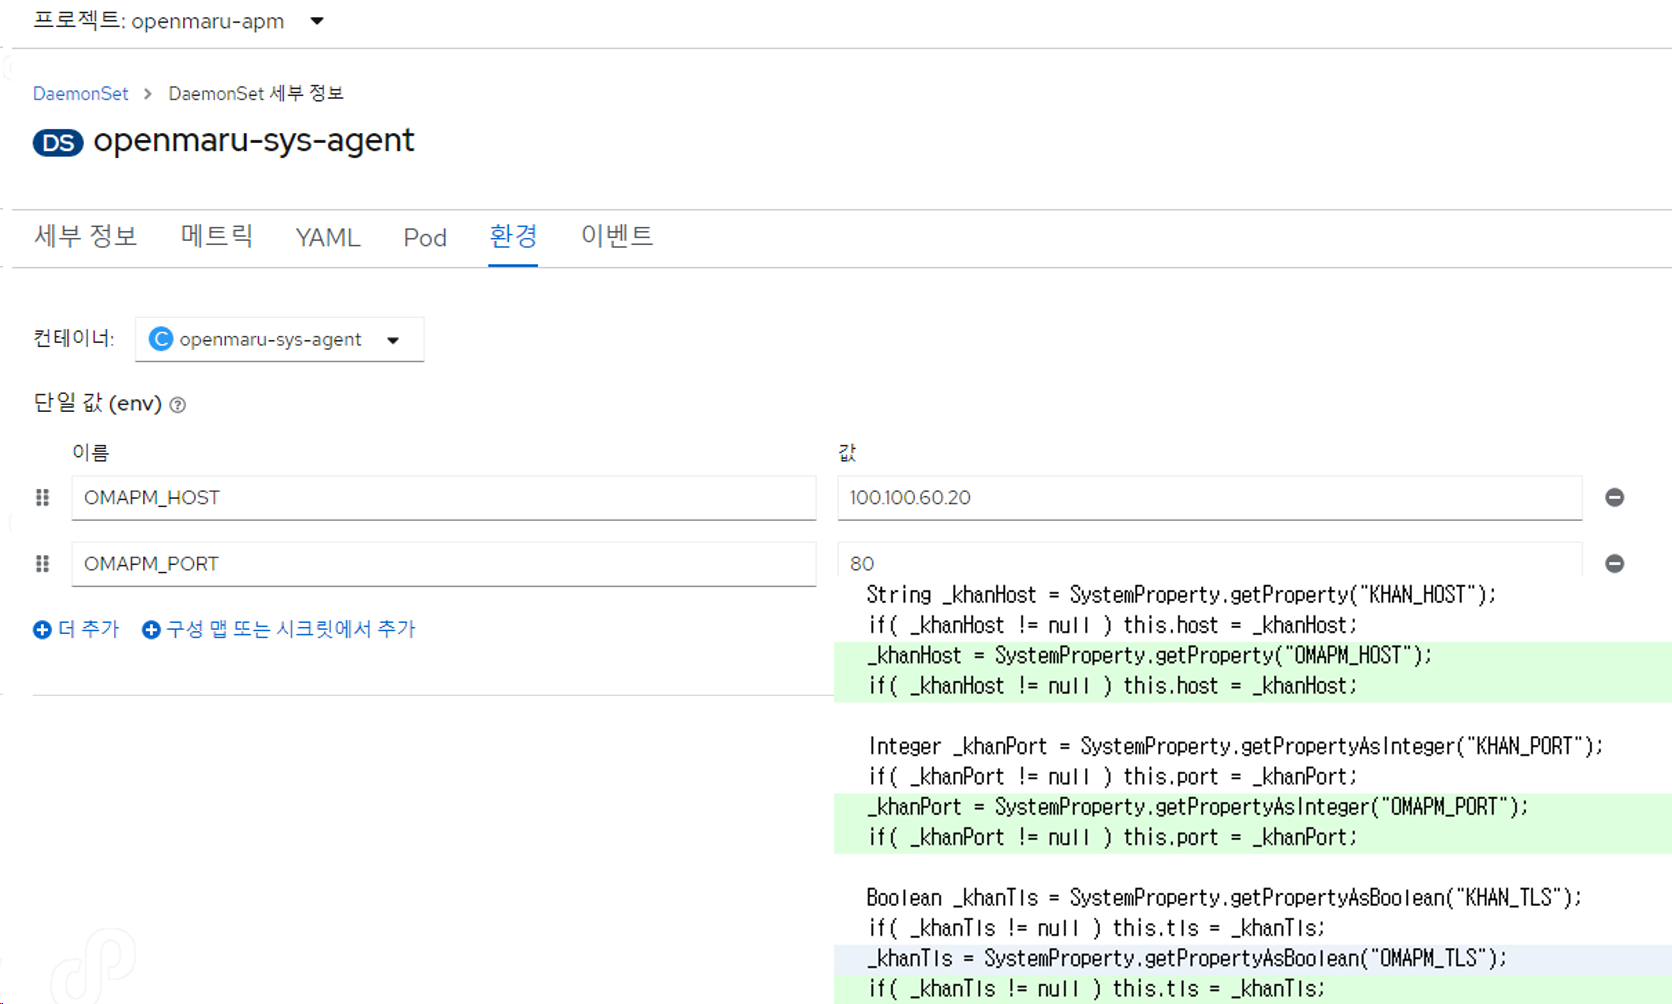Click the plus icon beside 더 추가
1672x1004 pixels.
[42, 629]
